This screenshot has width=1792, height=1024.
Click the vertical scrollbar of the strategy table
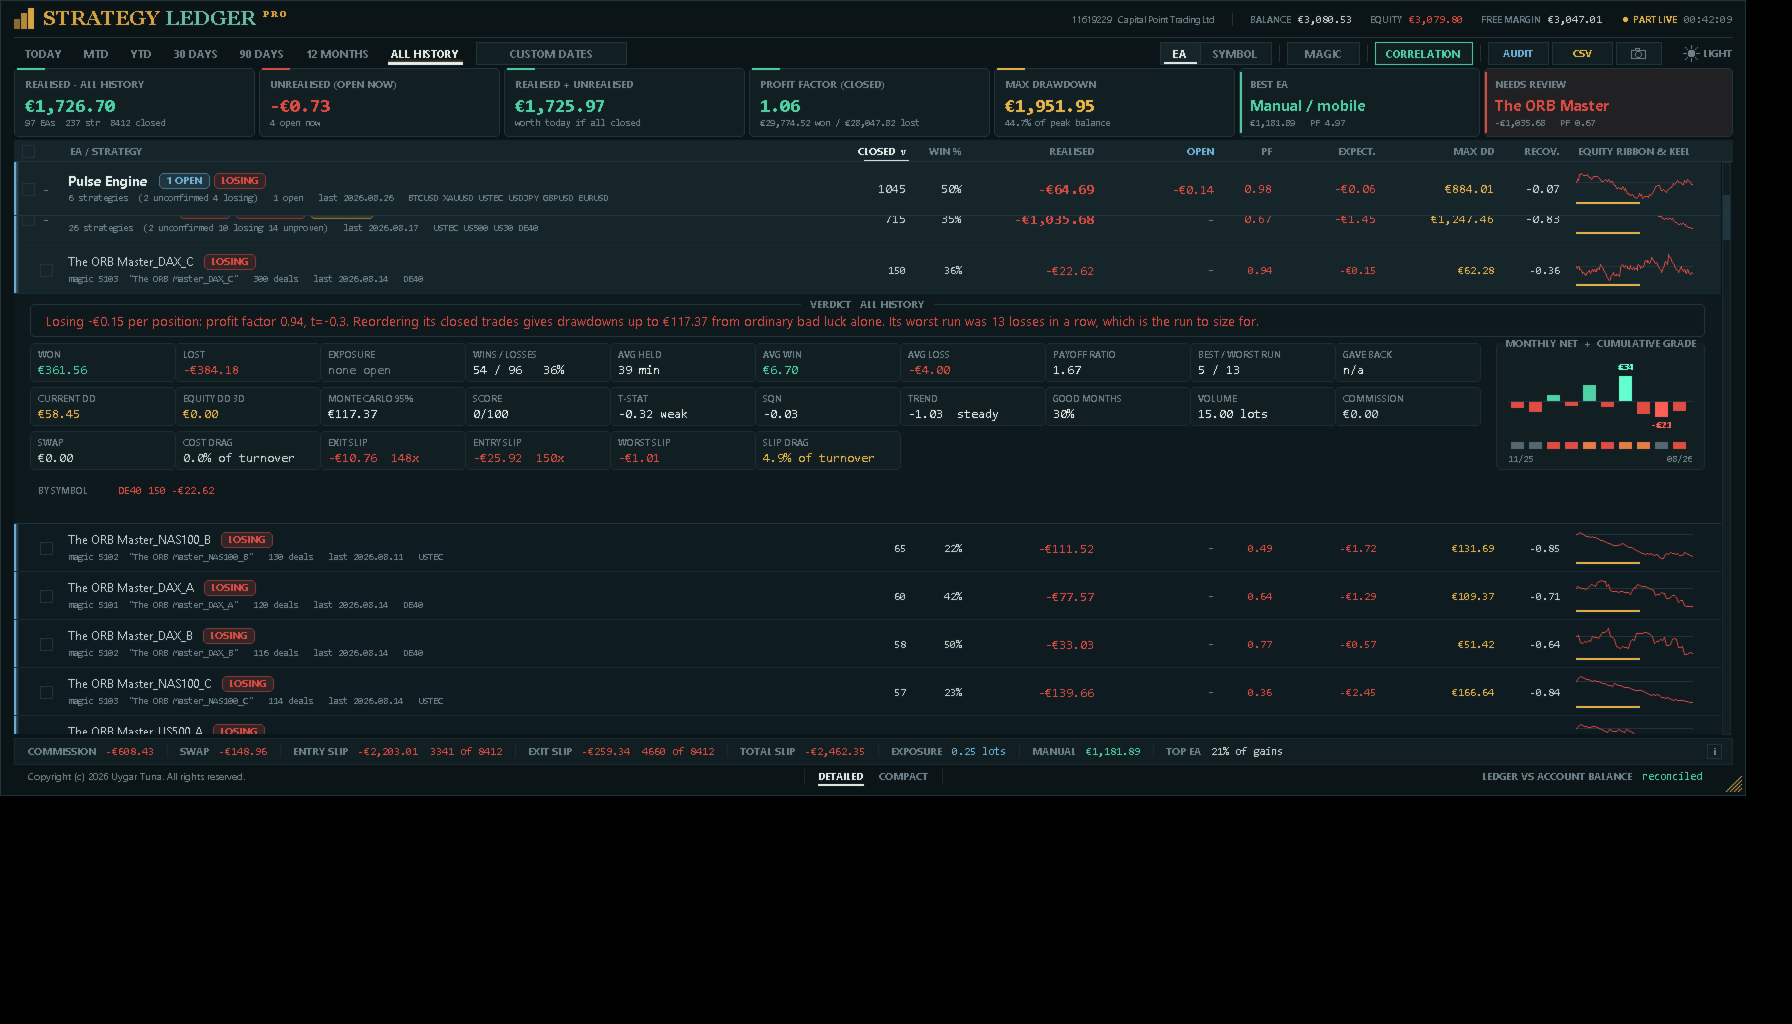click(1726, 217)
